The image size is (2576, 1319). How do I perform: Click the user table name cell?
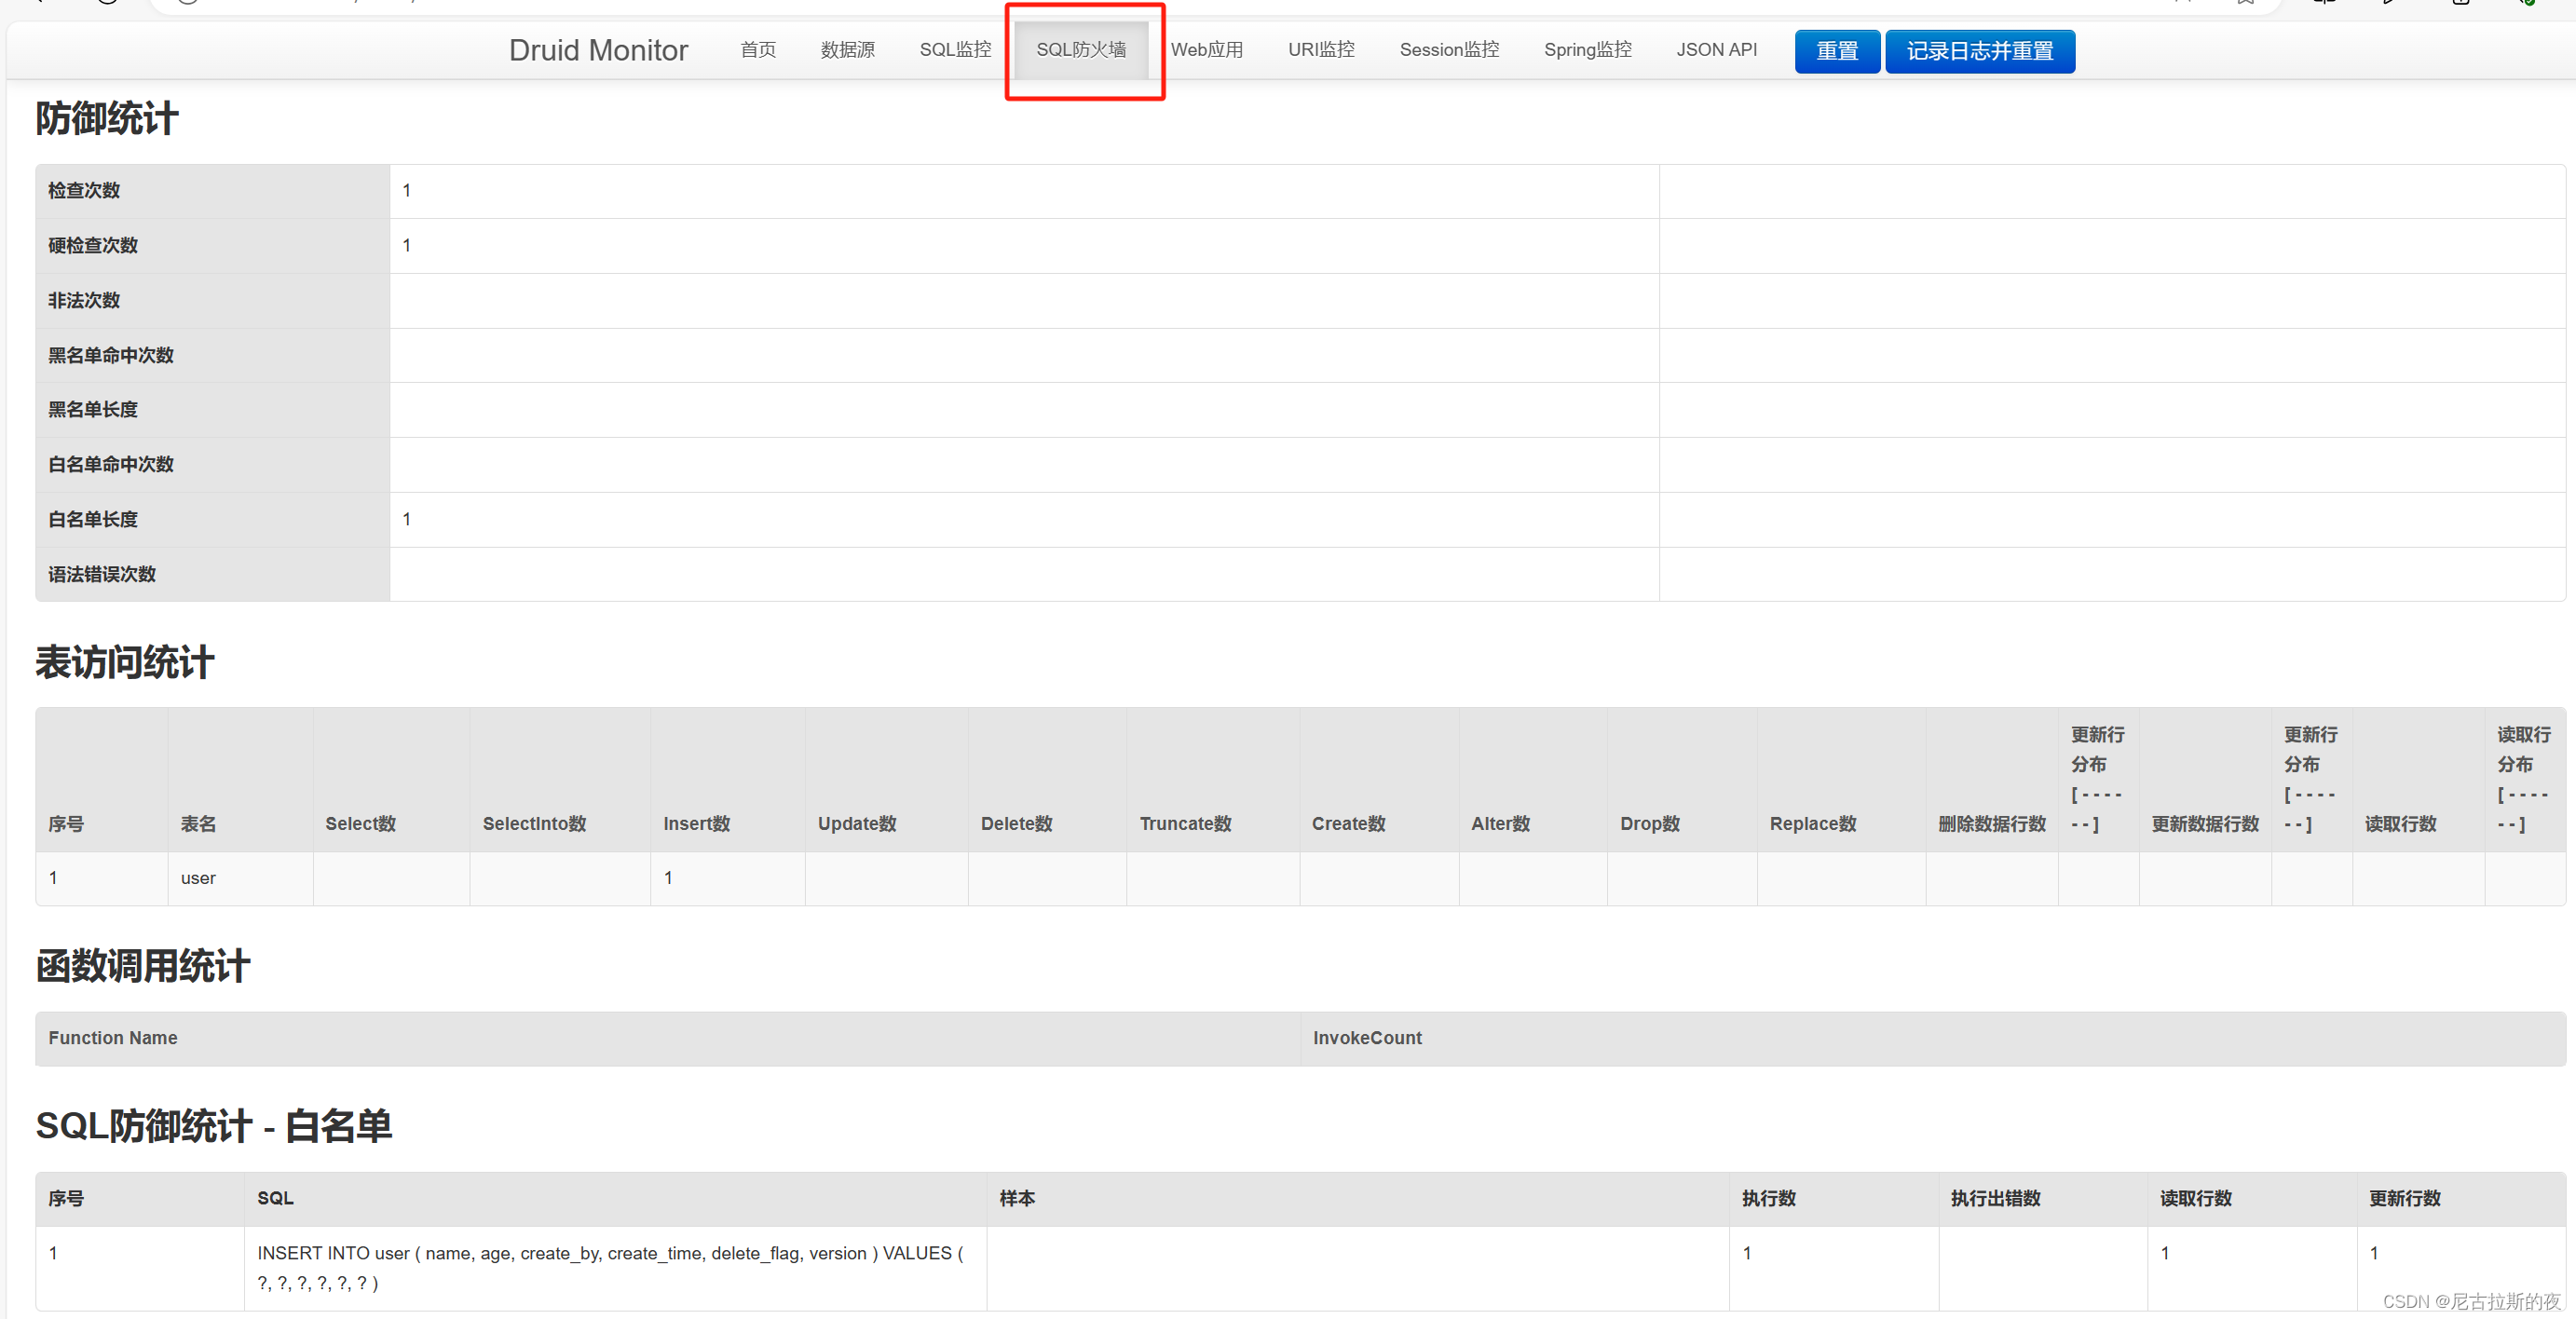click(x=198, y=878)
